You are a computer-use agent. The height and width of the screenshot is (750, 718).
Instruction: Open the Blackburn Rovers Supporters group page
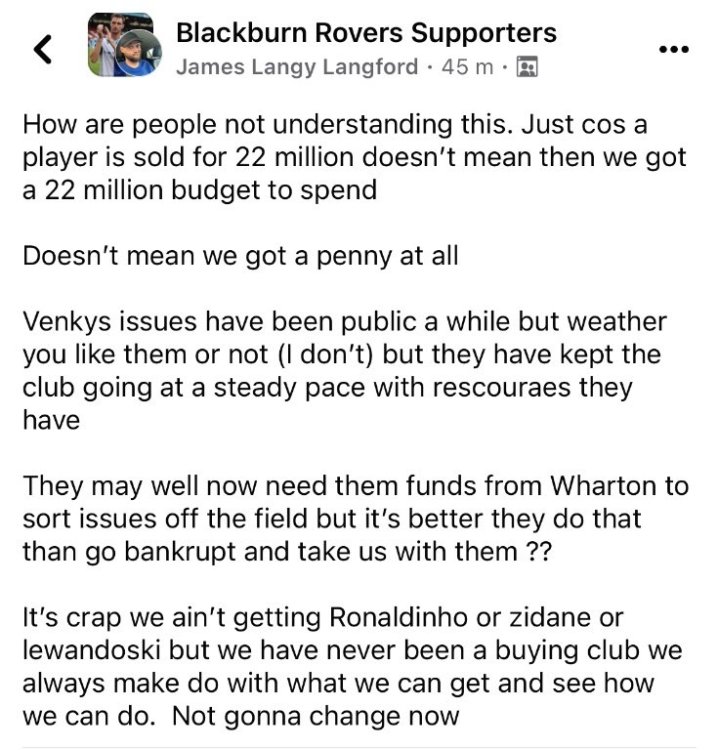coord(366,33)
